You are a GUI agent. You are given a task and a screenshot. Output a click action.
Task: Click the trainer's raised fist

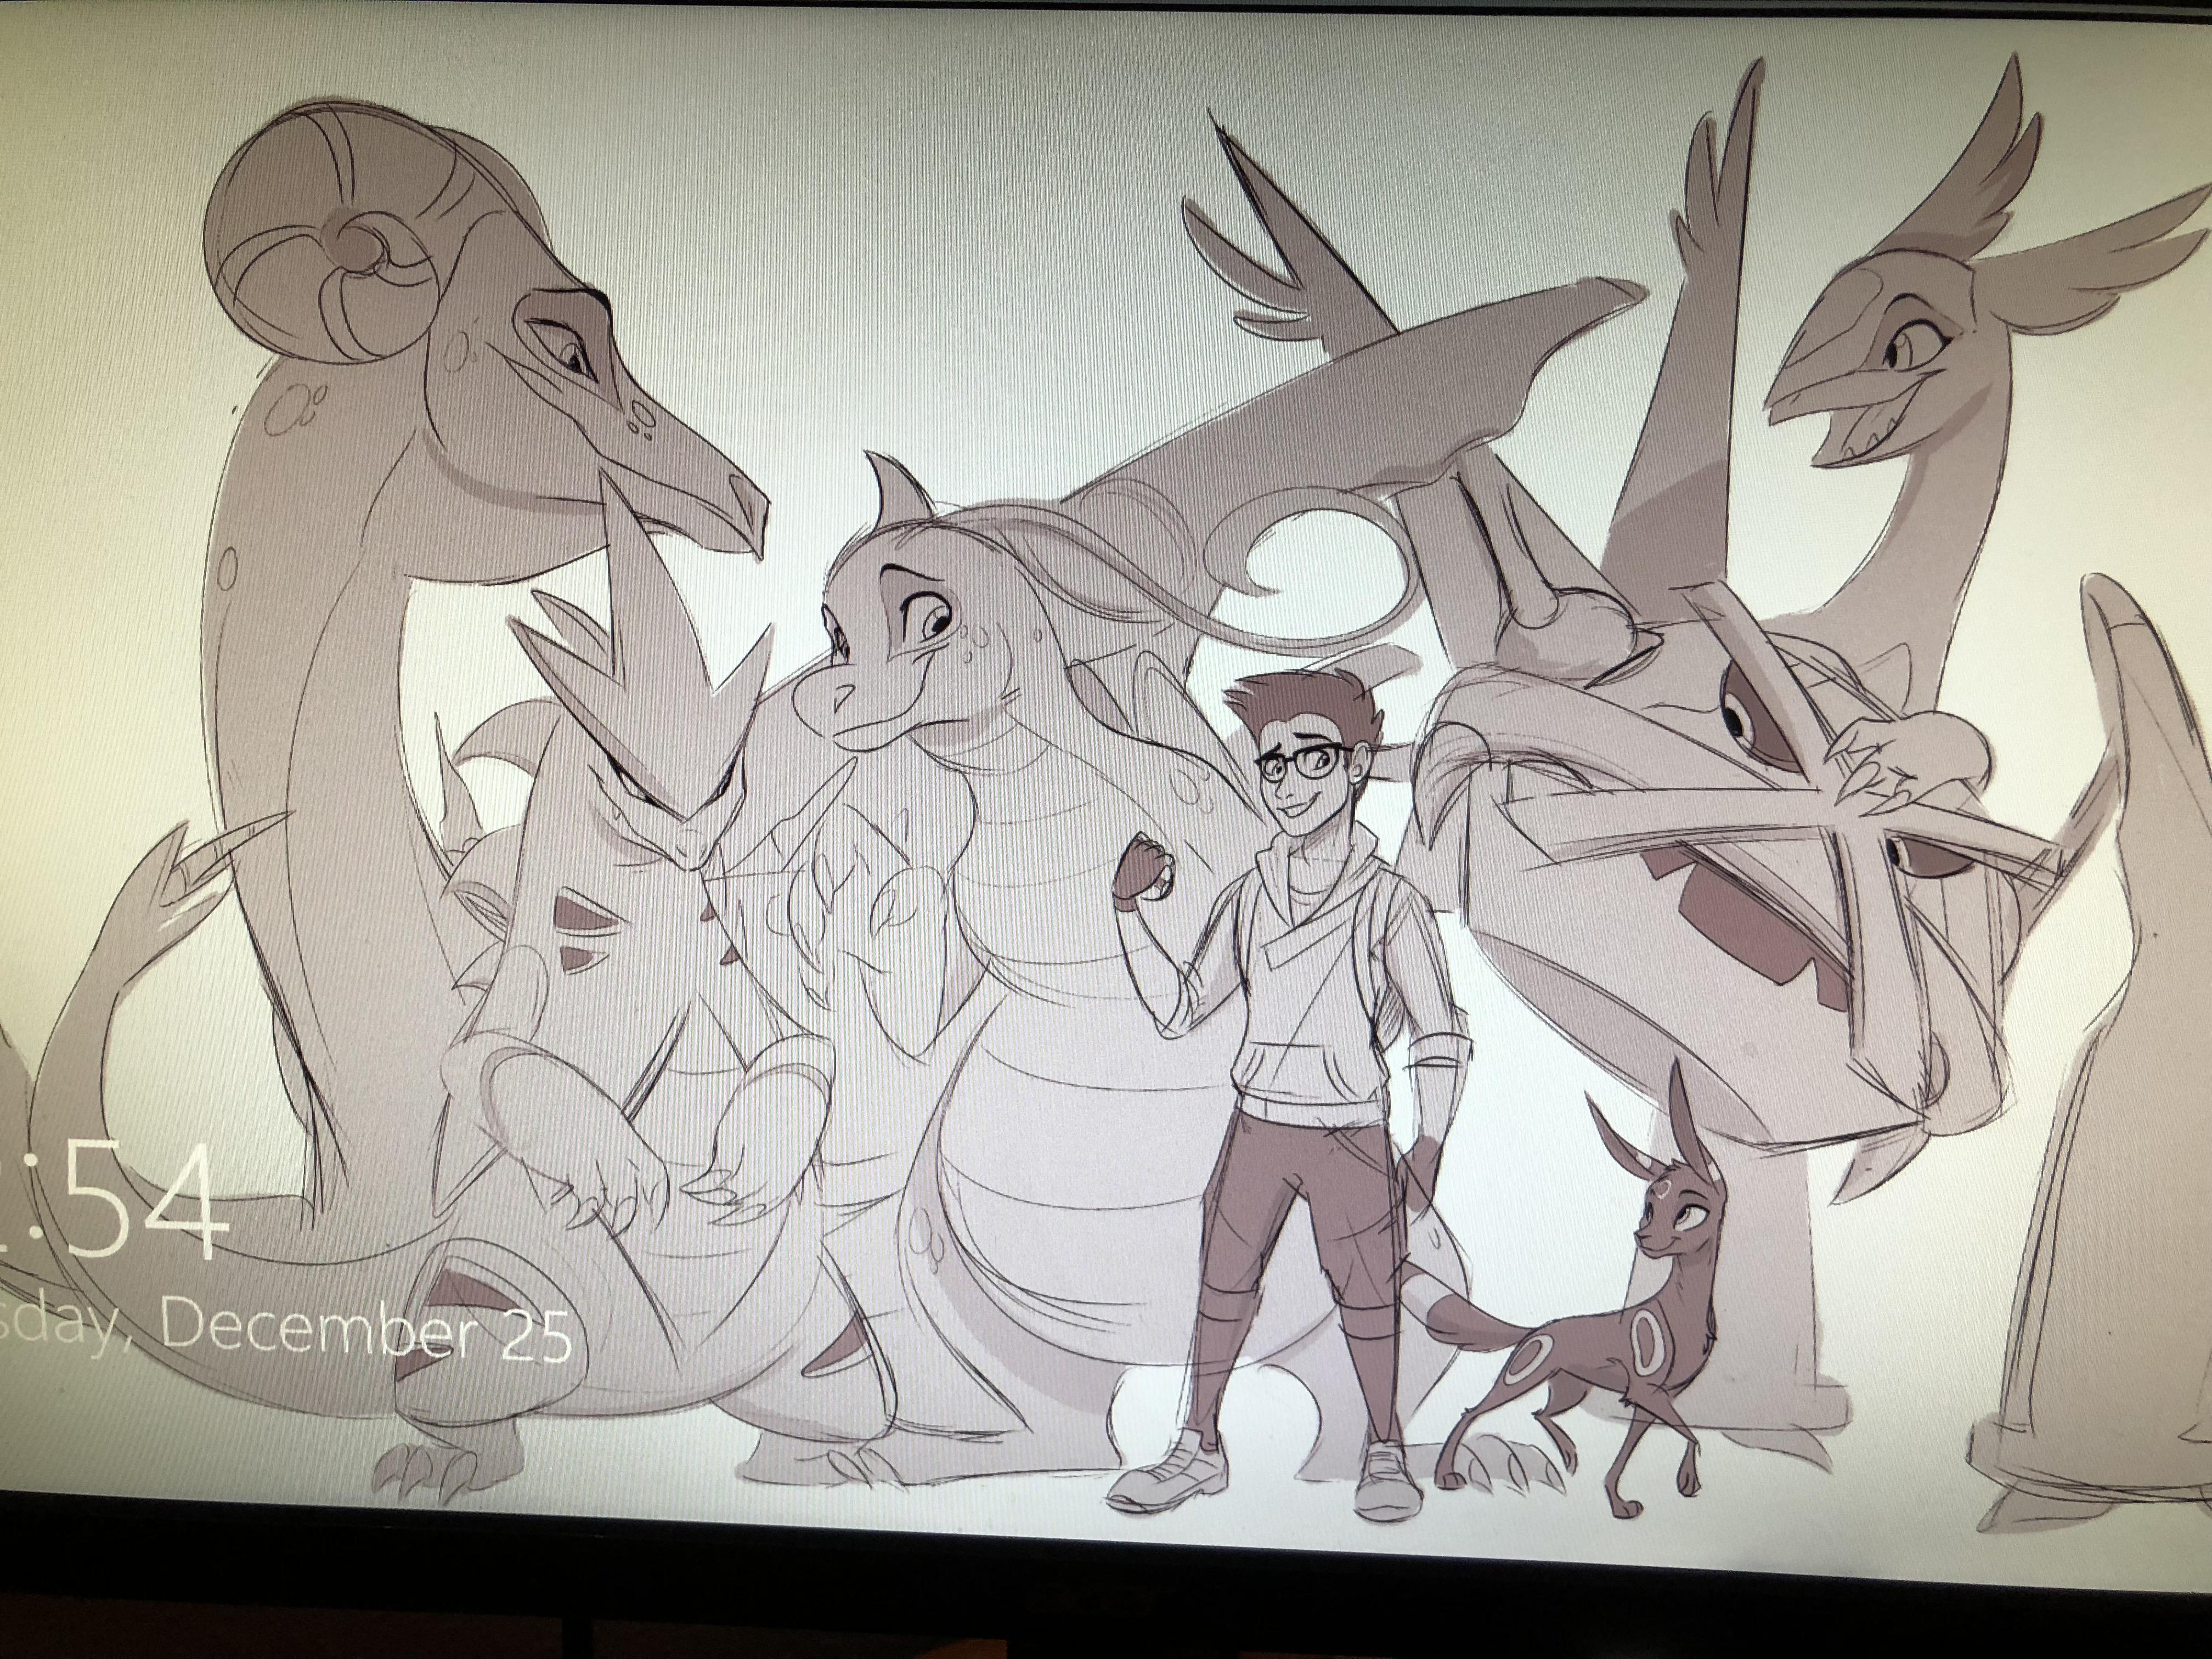(x=1142, y=872)
